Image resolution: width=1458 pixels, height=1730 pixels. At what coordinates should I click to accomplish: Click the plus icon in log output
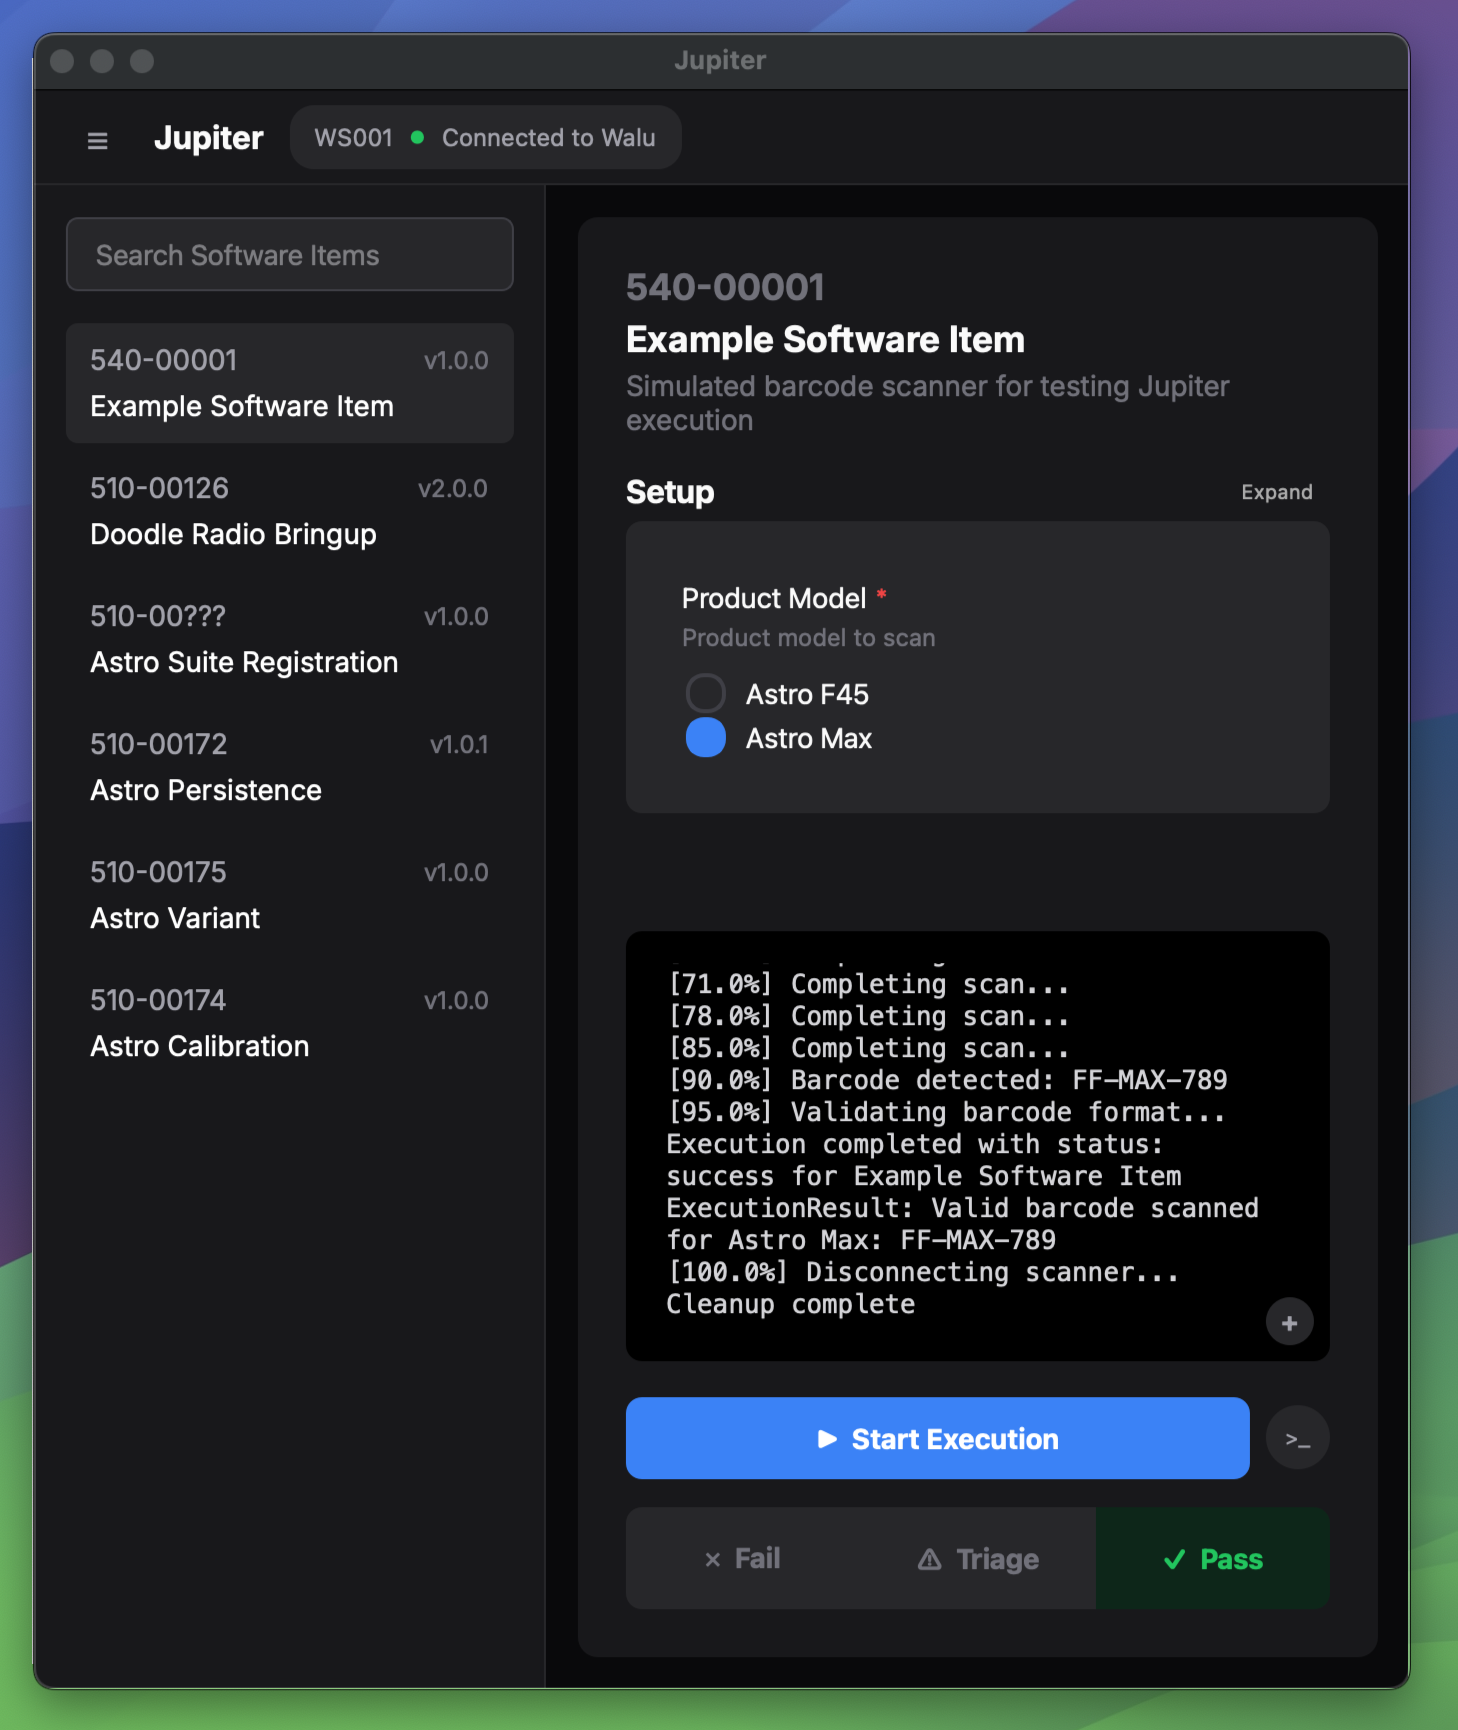click(x=1289, y=1322)
